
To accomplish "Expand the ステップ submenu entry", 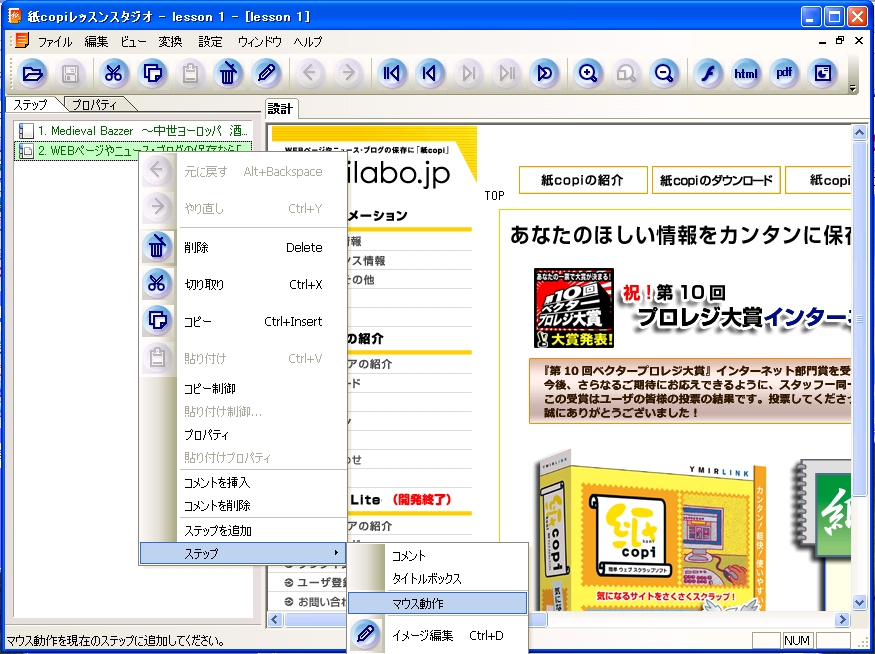I will click(x=243, y=554).
